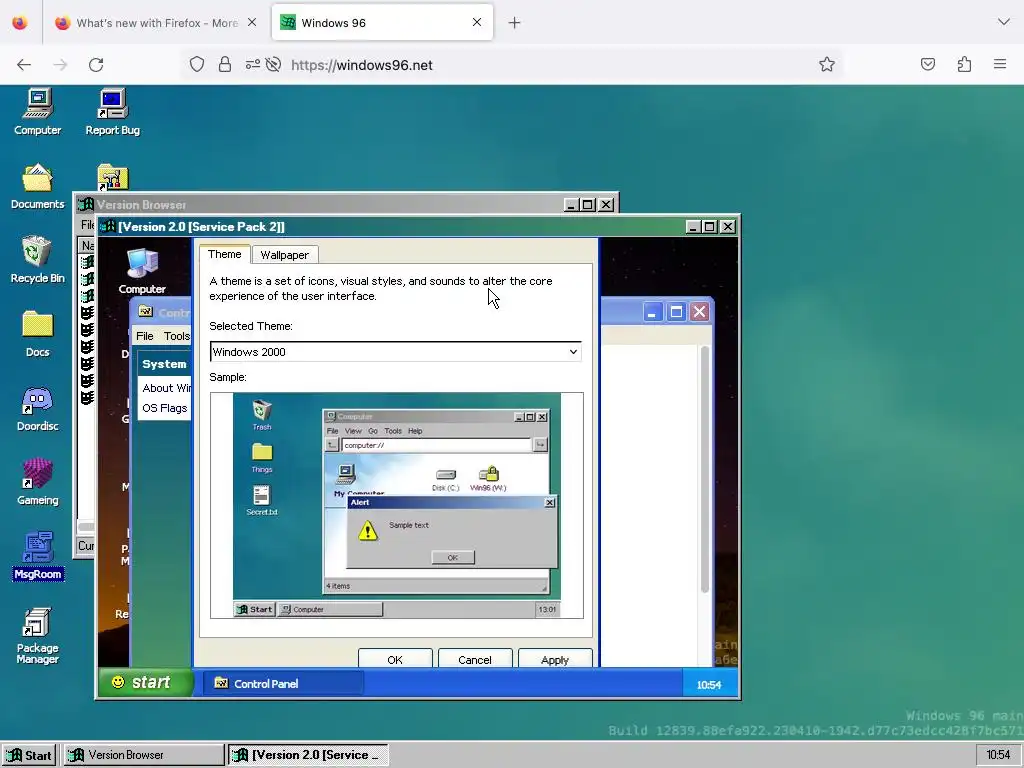Screen dimensions: 1024x768
Task: Reload the page in Firefox
Action: click(x=96, y=65)
